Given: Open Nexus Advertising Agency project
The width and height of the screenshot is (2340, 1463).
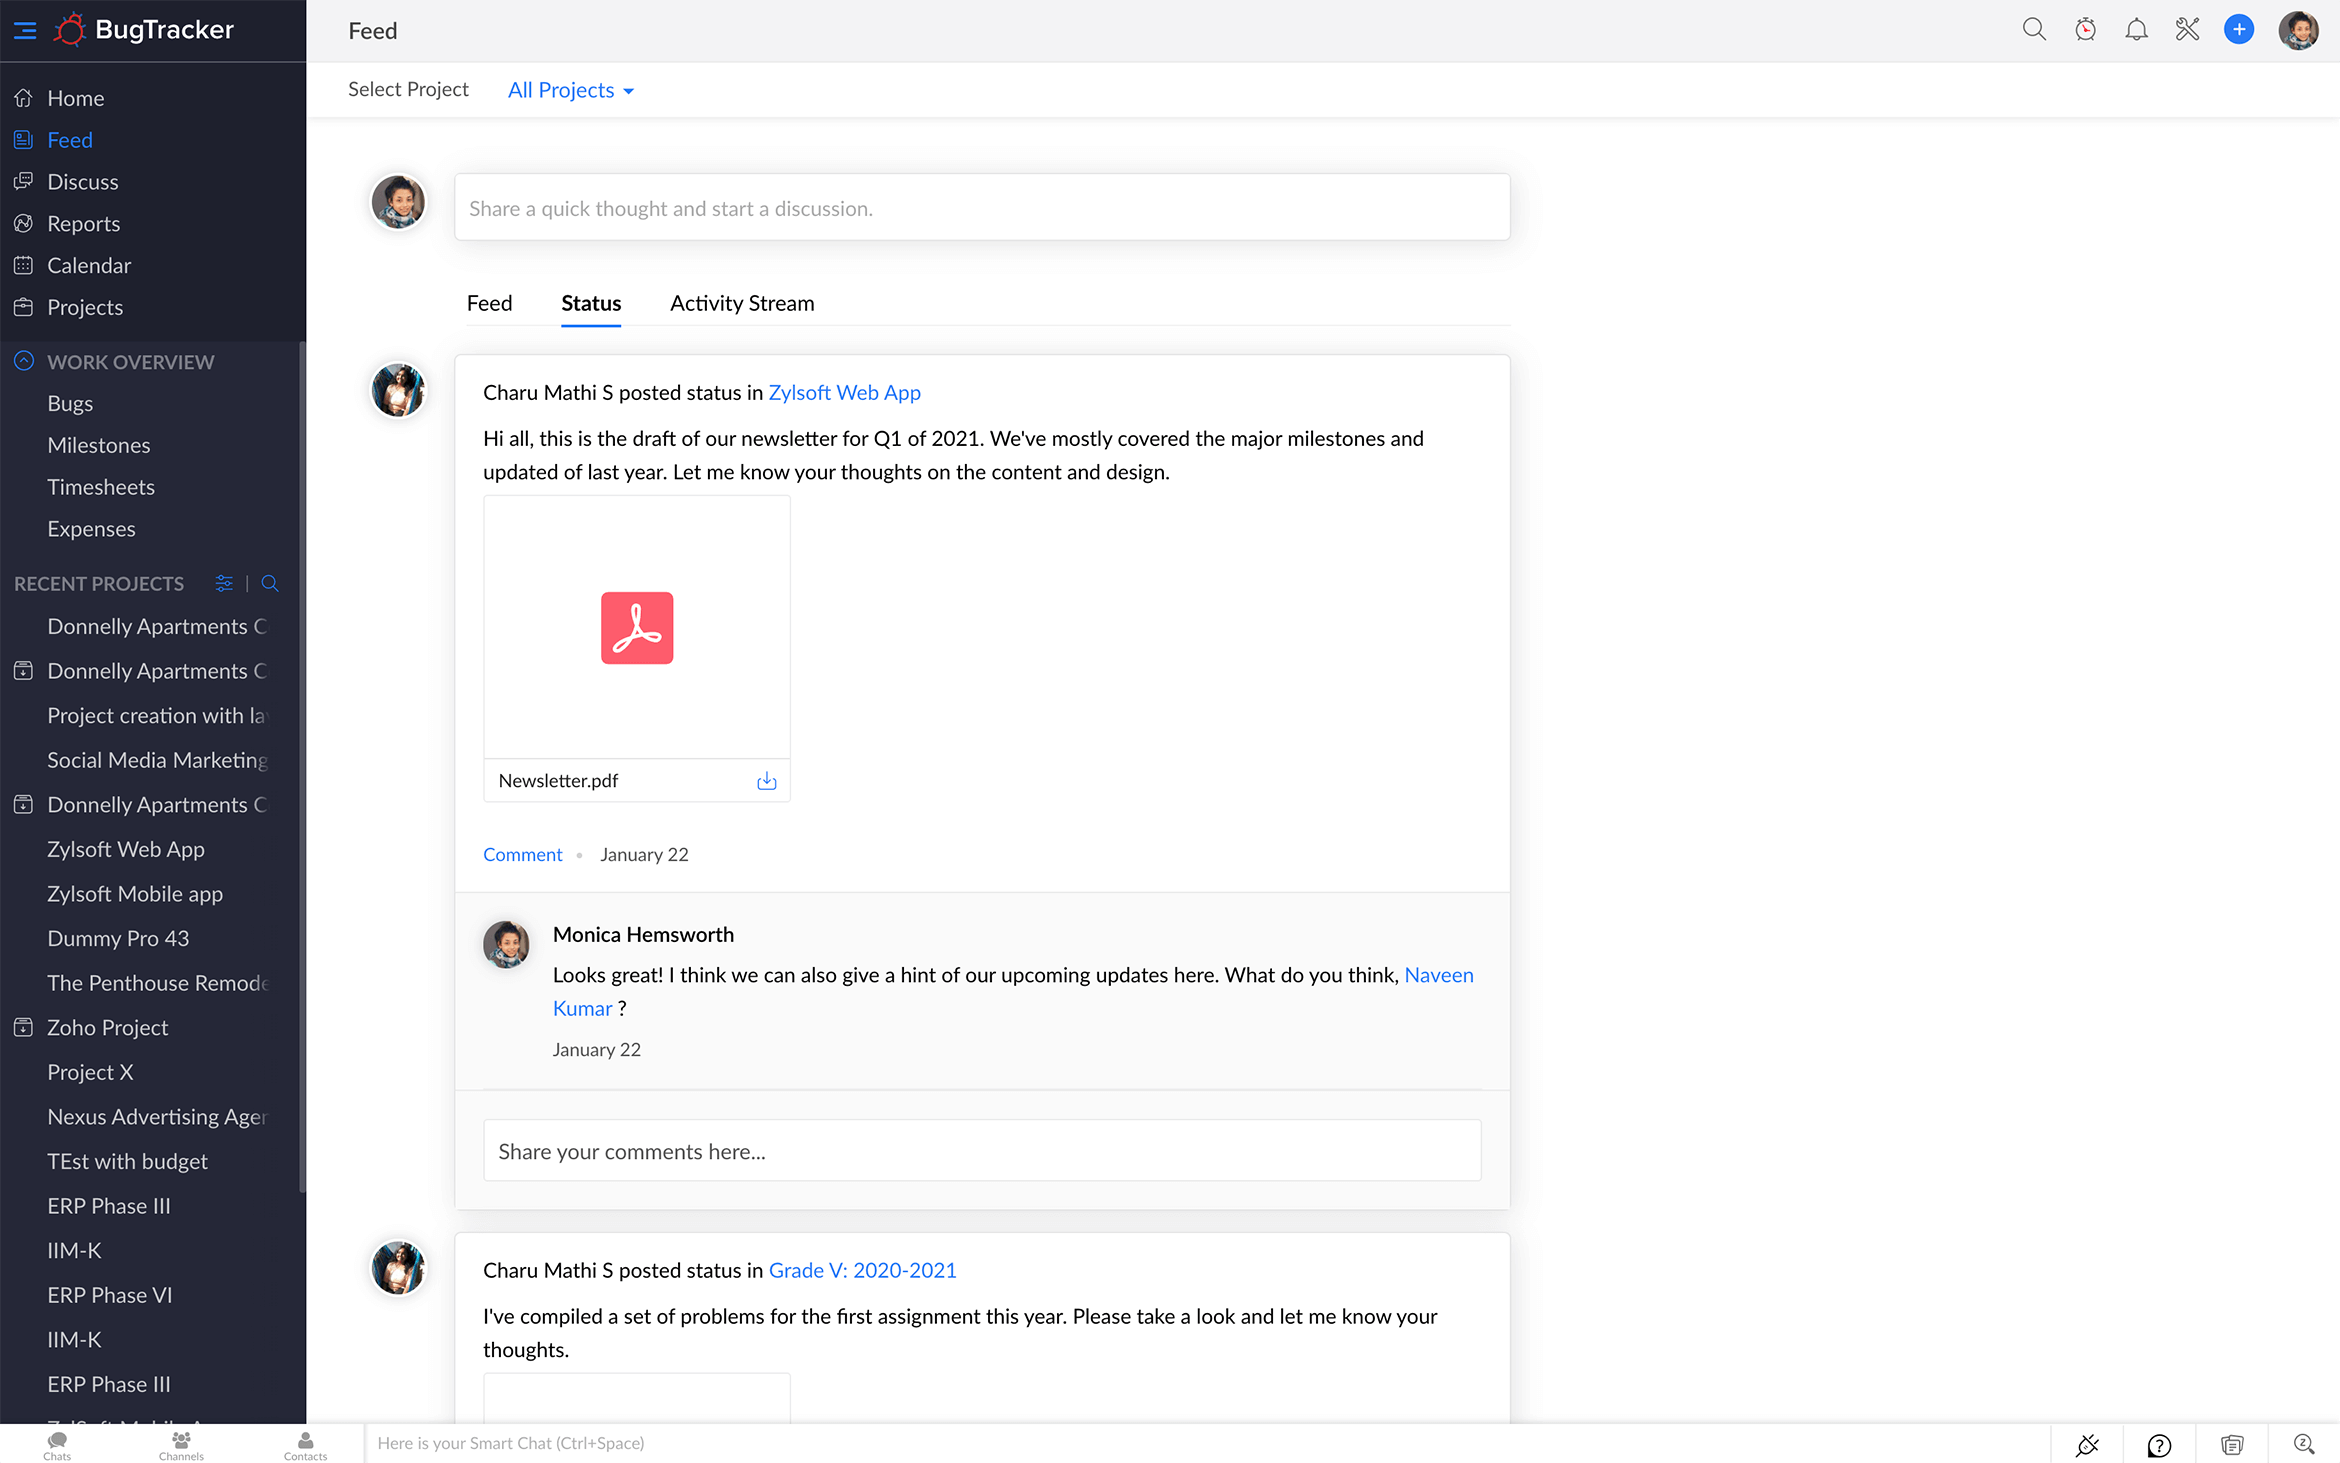Looking at the screenshot, I should tap(157, 1117).
